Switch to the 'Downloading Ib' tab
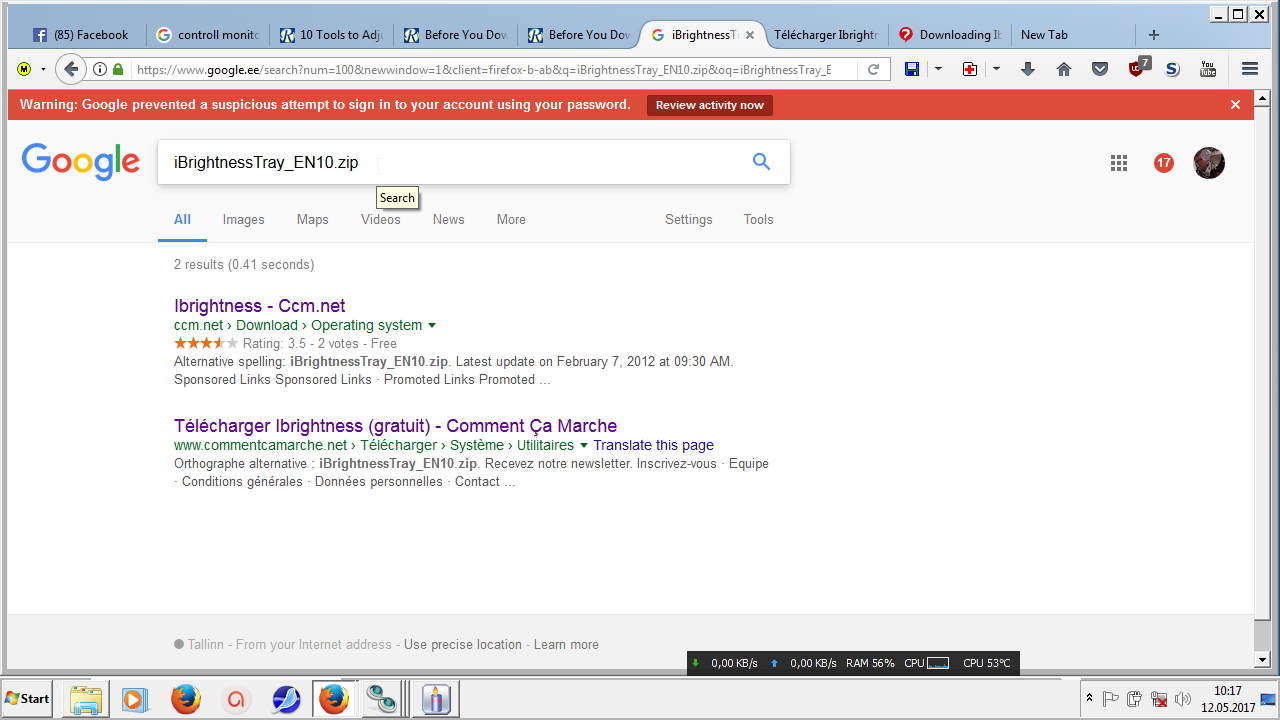Viewport: 1280px width, 720px height. pos(950,34)
